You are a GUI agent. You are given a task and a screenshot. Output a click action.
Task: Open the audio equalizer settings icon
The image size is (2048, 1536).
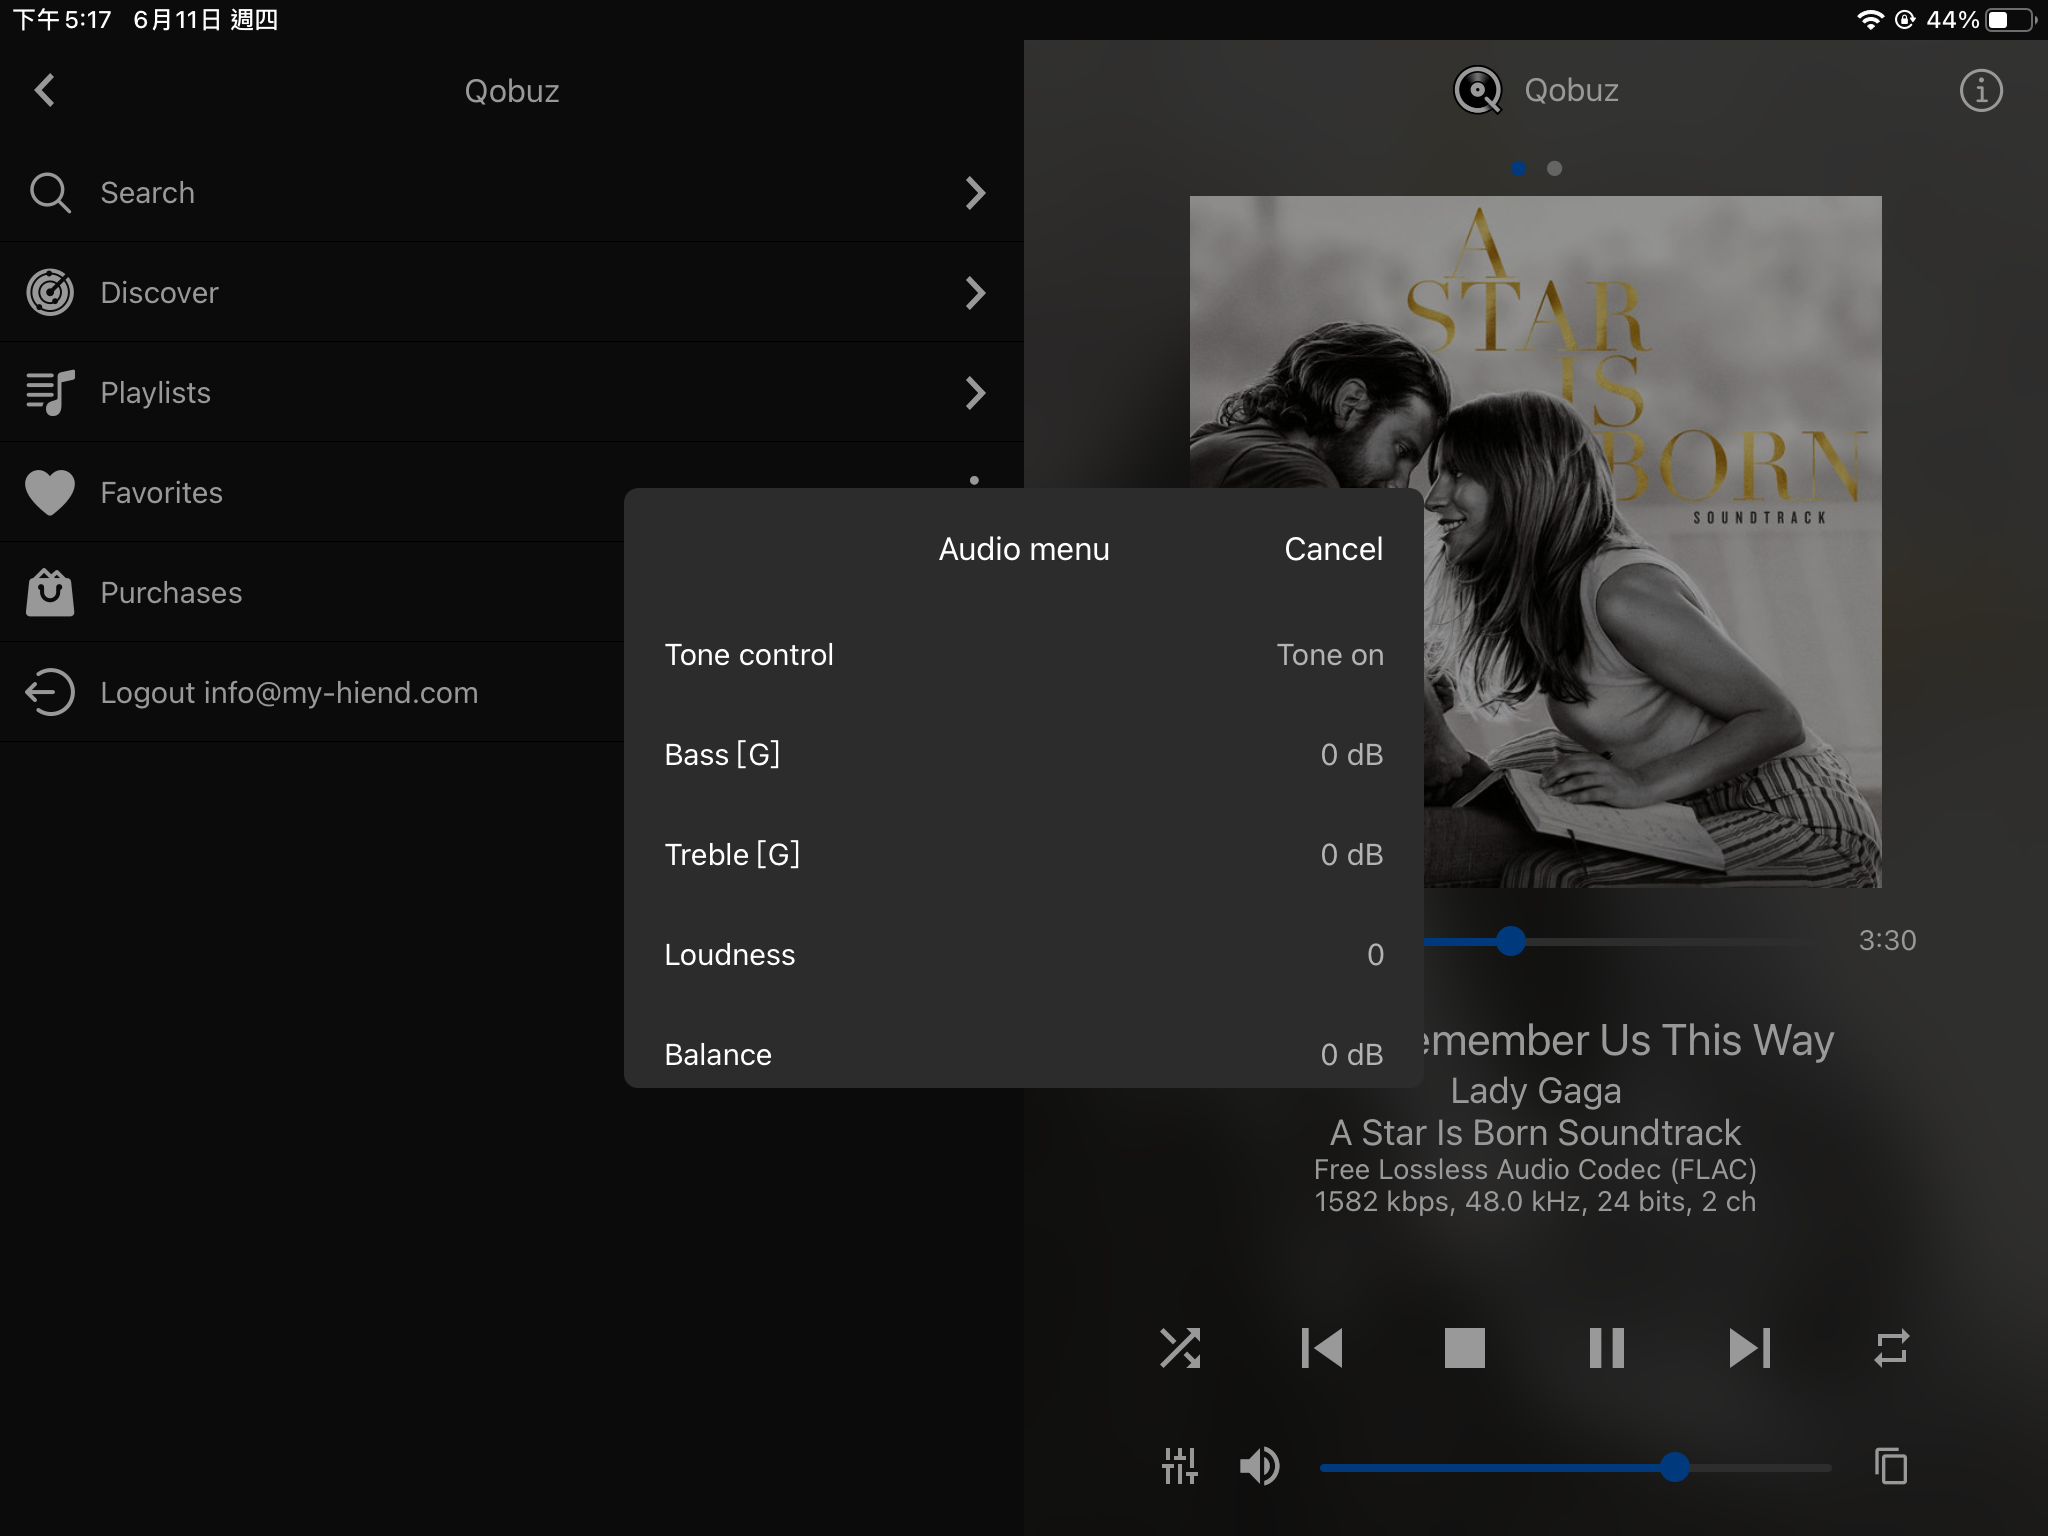1180,1467
